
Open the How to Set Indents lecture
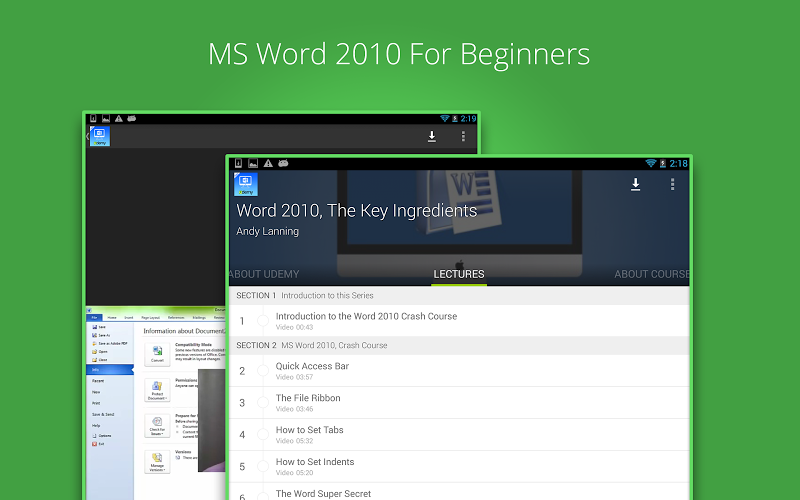[459, 466]
